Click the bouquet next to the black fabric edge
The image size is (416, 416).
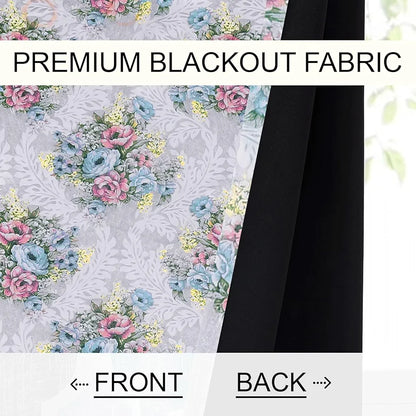[x=205, y=247]
